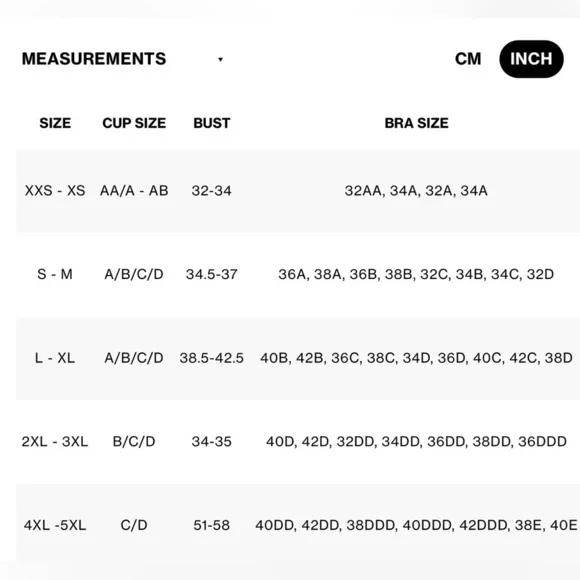The width and height of the screenshot is (580, 580).
Task: Click the CUP SIZE column header
Action: pyautogui.click(x=134, y=123)
